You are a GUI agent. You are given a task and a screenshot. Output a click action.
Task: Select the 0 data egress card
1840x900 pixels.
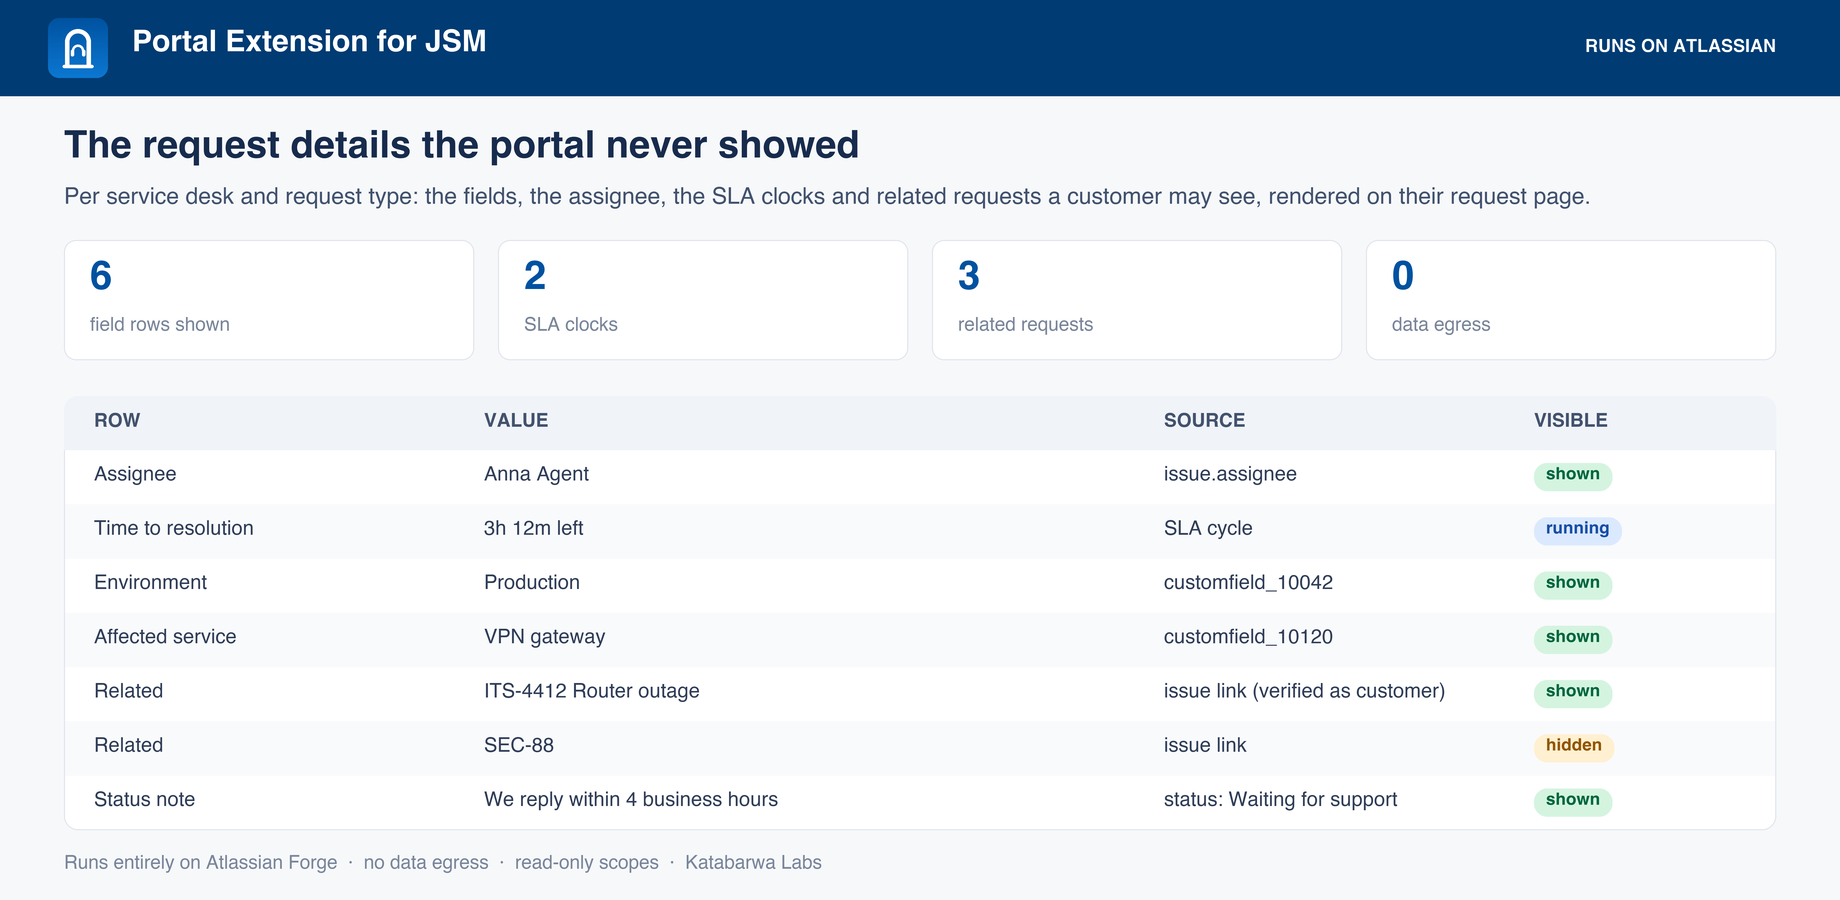[1571, 300]
